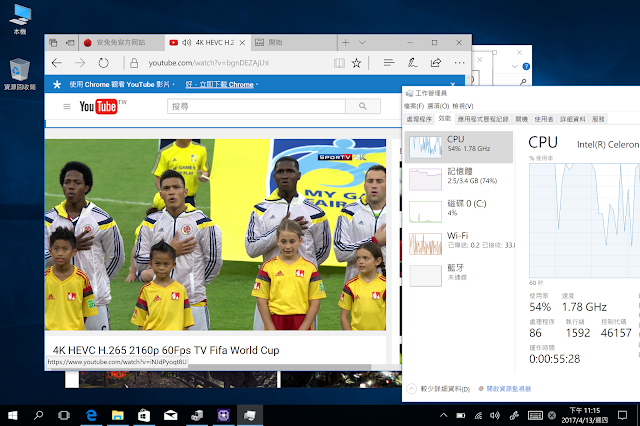Select the 效能 tab in Task Manager
640x426 pixels.
coord(444,118)
